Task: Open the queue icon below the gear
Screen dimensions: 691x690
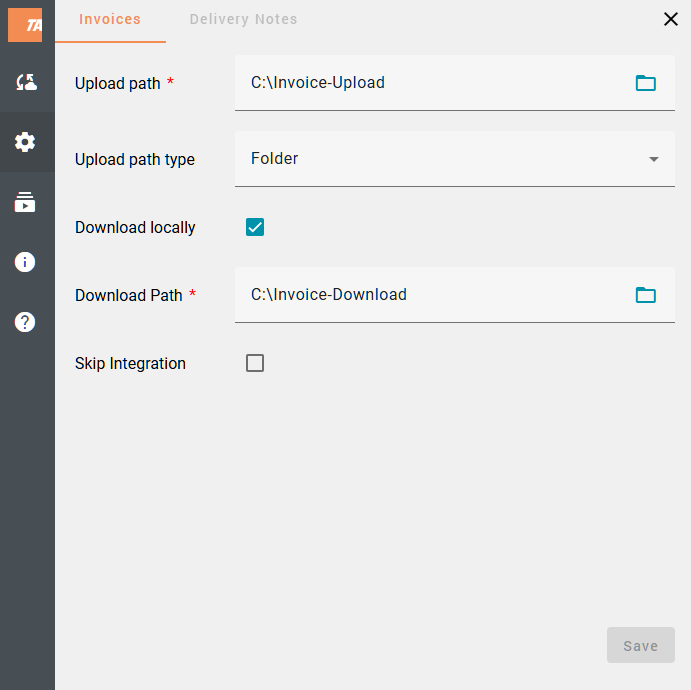Action: point(26,203)
